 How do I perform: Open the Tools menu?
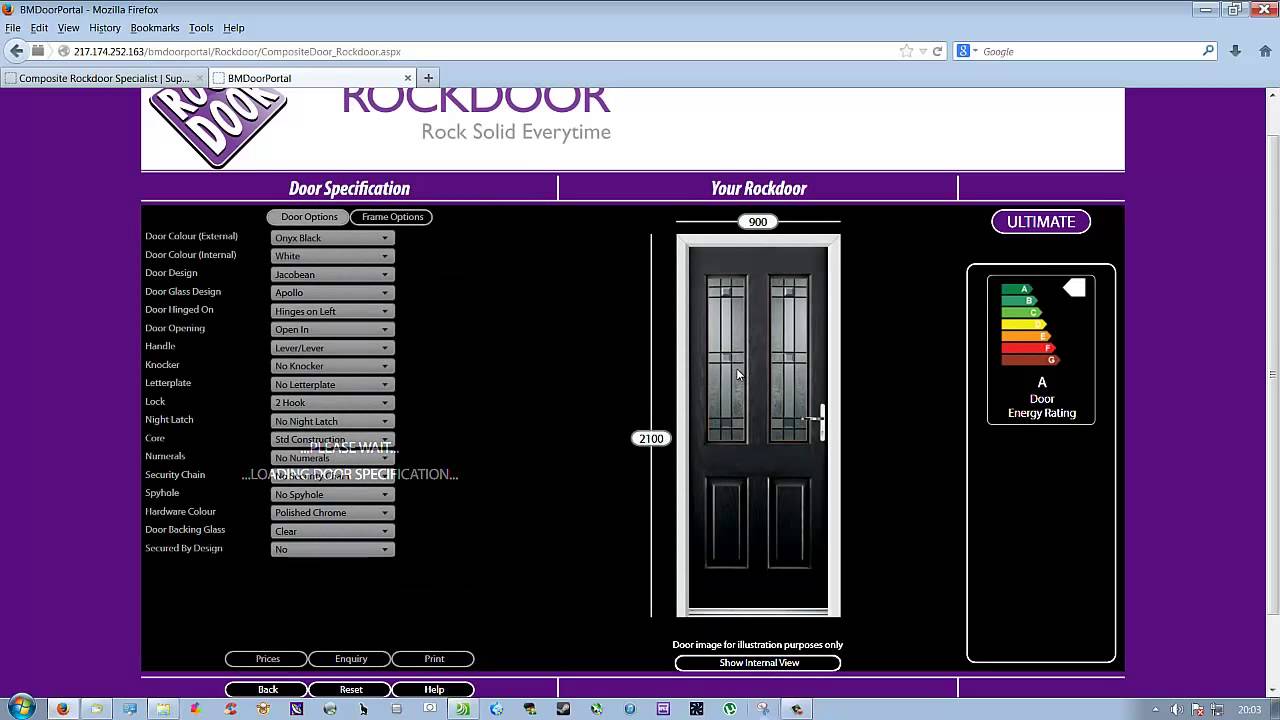tap(201, 28)
